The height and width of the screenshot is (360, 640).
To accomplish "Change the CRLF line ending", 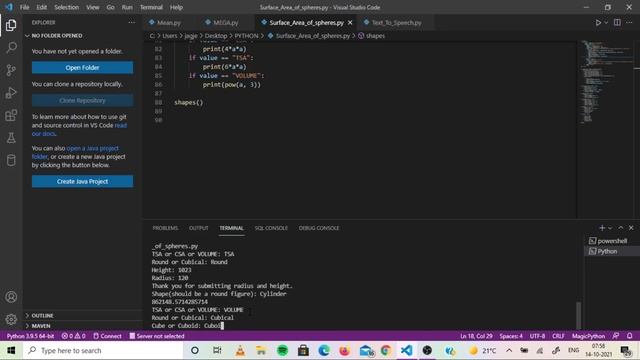I will click(x=558, y=336).
